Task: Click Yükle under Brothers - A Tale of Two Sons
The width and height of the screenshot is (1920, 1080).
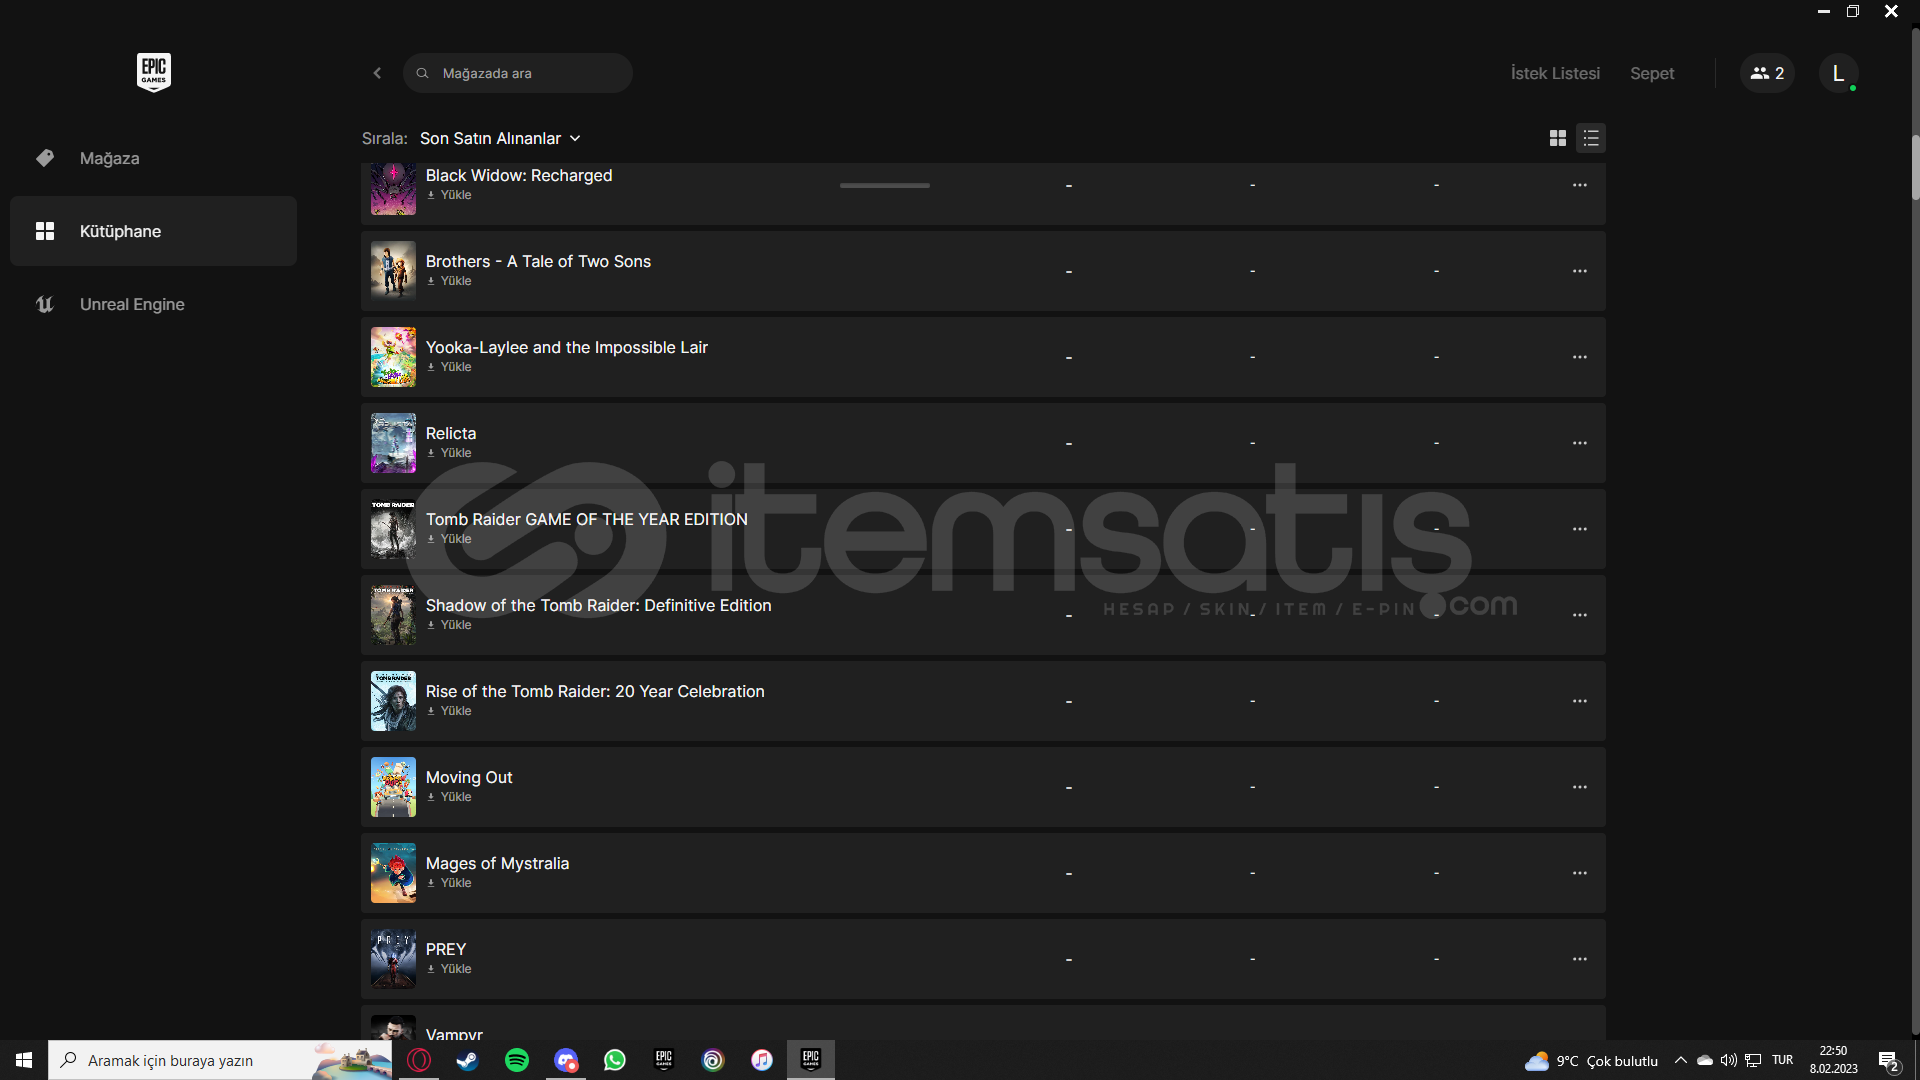Action: pos(449,281)
